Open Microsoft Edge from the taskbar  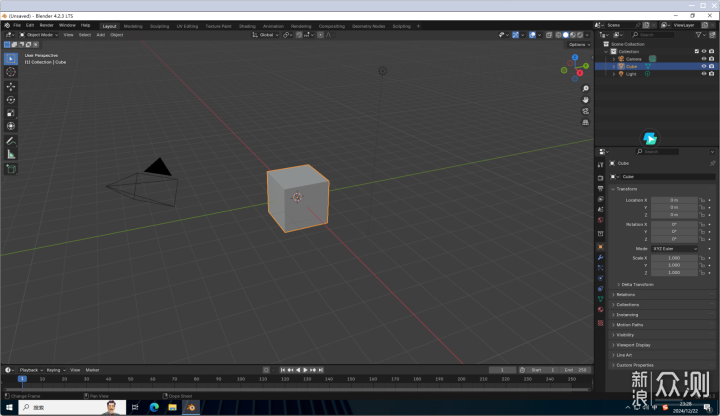pyautogui.click(x=154, y=407)
